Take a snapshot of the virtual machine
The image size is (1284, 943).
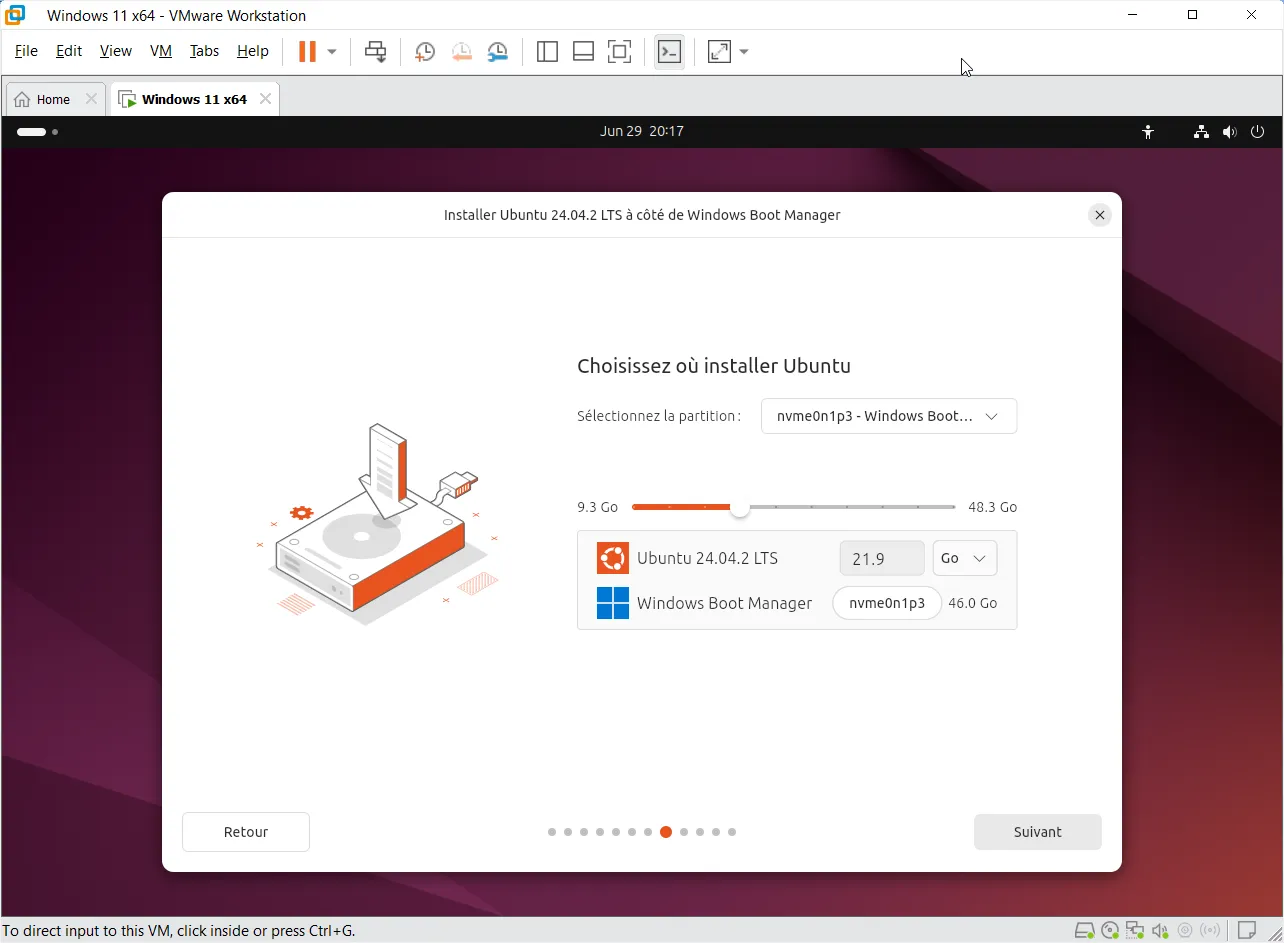(425, 52)
